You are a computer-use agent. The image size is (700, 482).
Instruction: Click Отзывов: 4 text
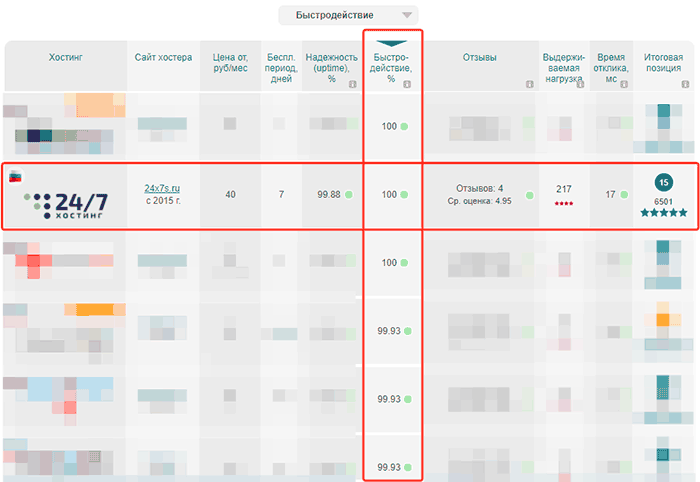point(479,188)
